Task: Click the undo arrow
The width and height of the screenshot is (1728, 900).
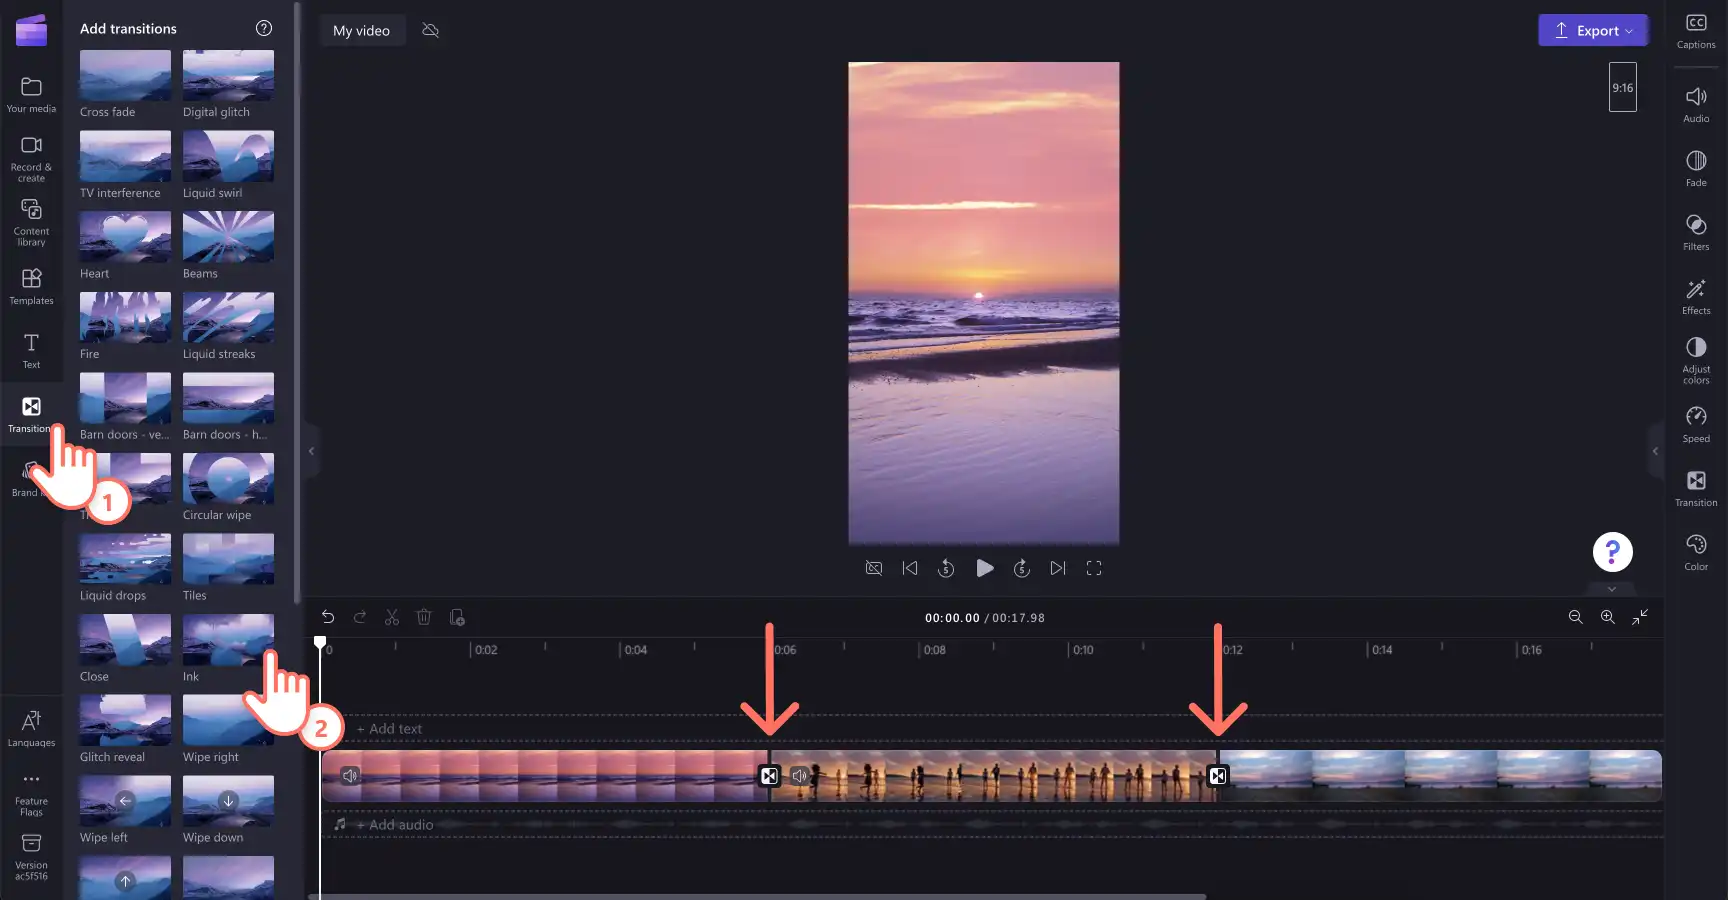Action: pos(328,618)
